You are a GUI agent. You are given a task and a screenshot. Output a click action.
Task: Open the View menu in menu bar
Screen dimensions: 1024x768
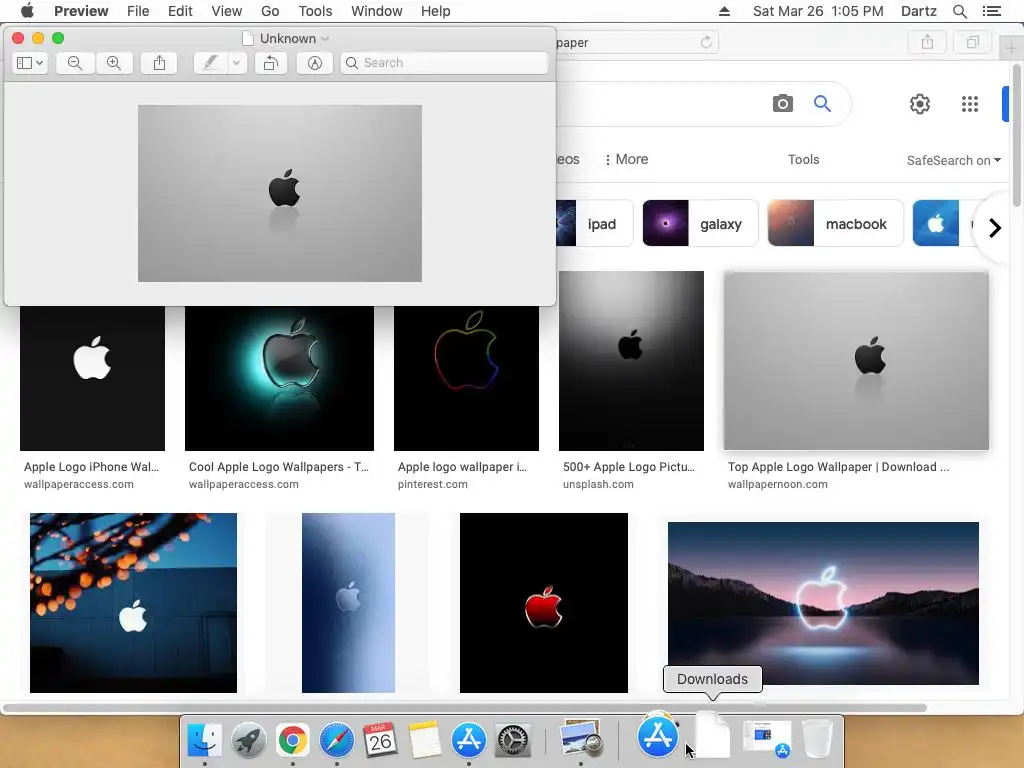point(227,11)
